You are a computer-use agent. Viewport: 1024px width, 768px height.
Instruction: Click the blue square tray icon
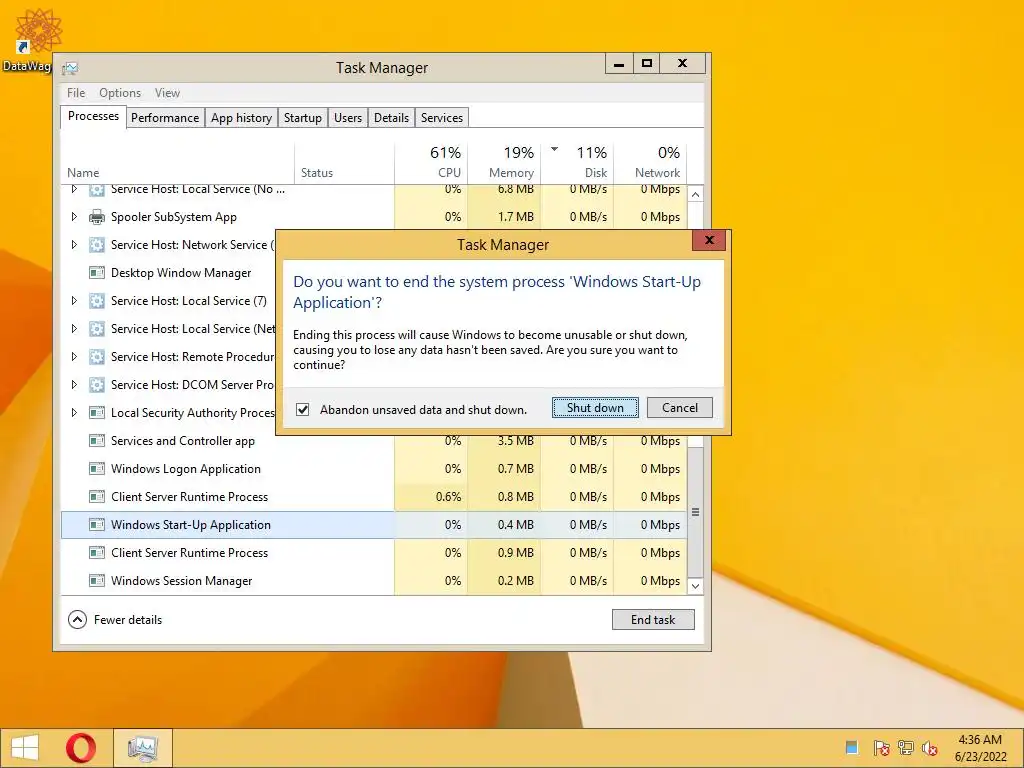852,747
